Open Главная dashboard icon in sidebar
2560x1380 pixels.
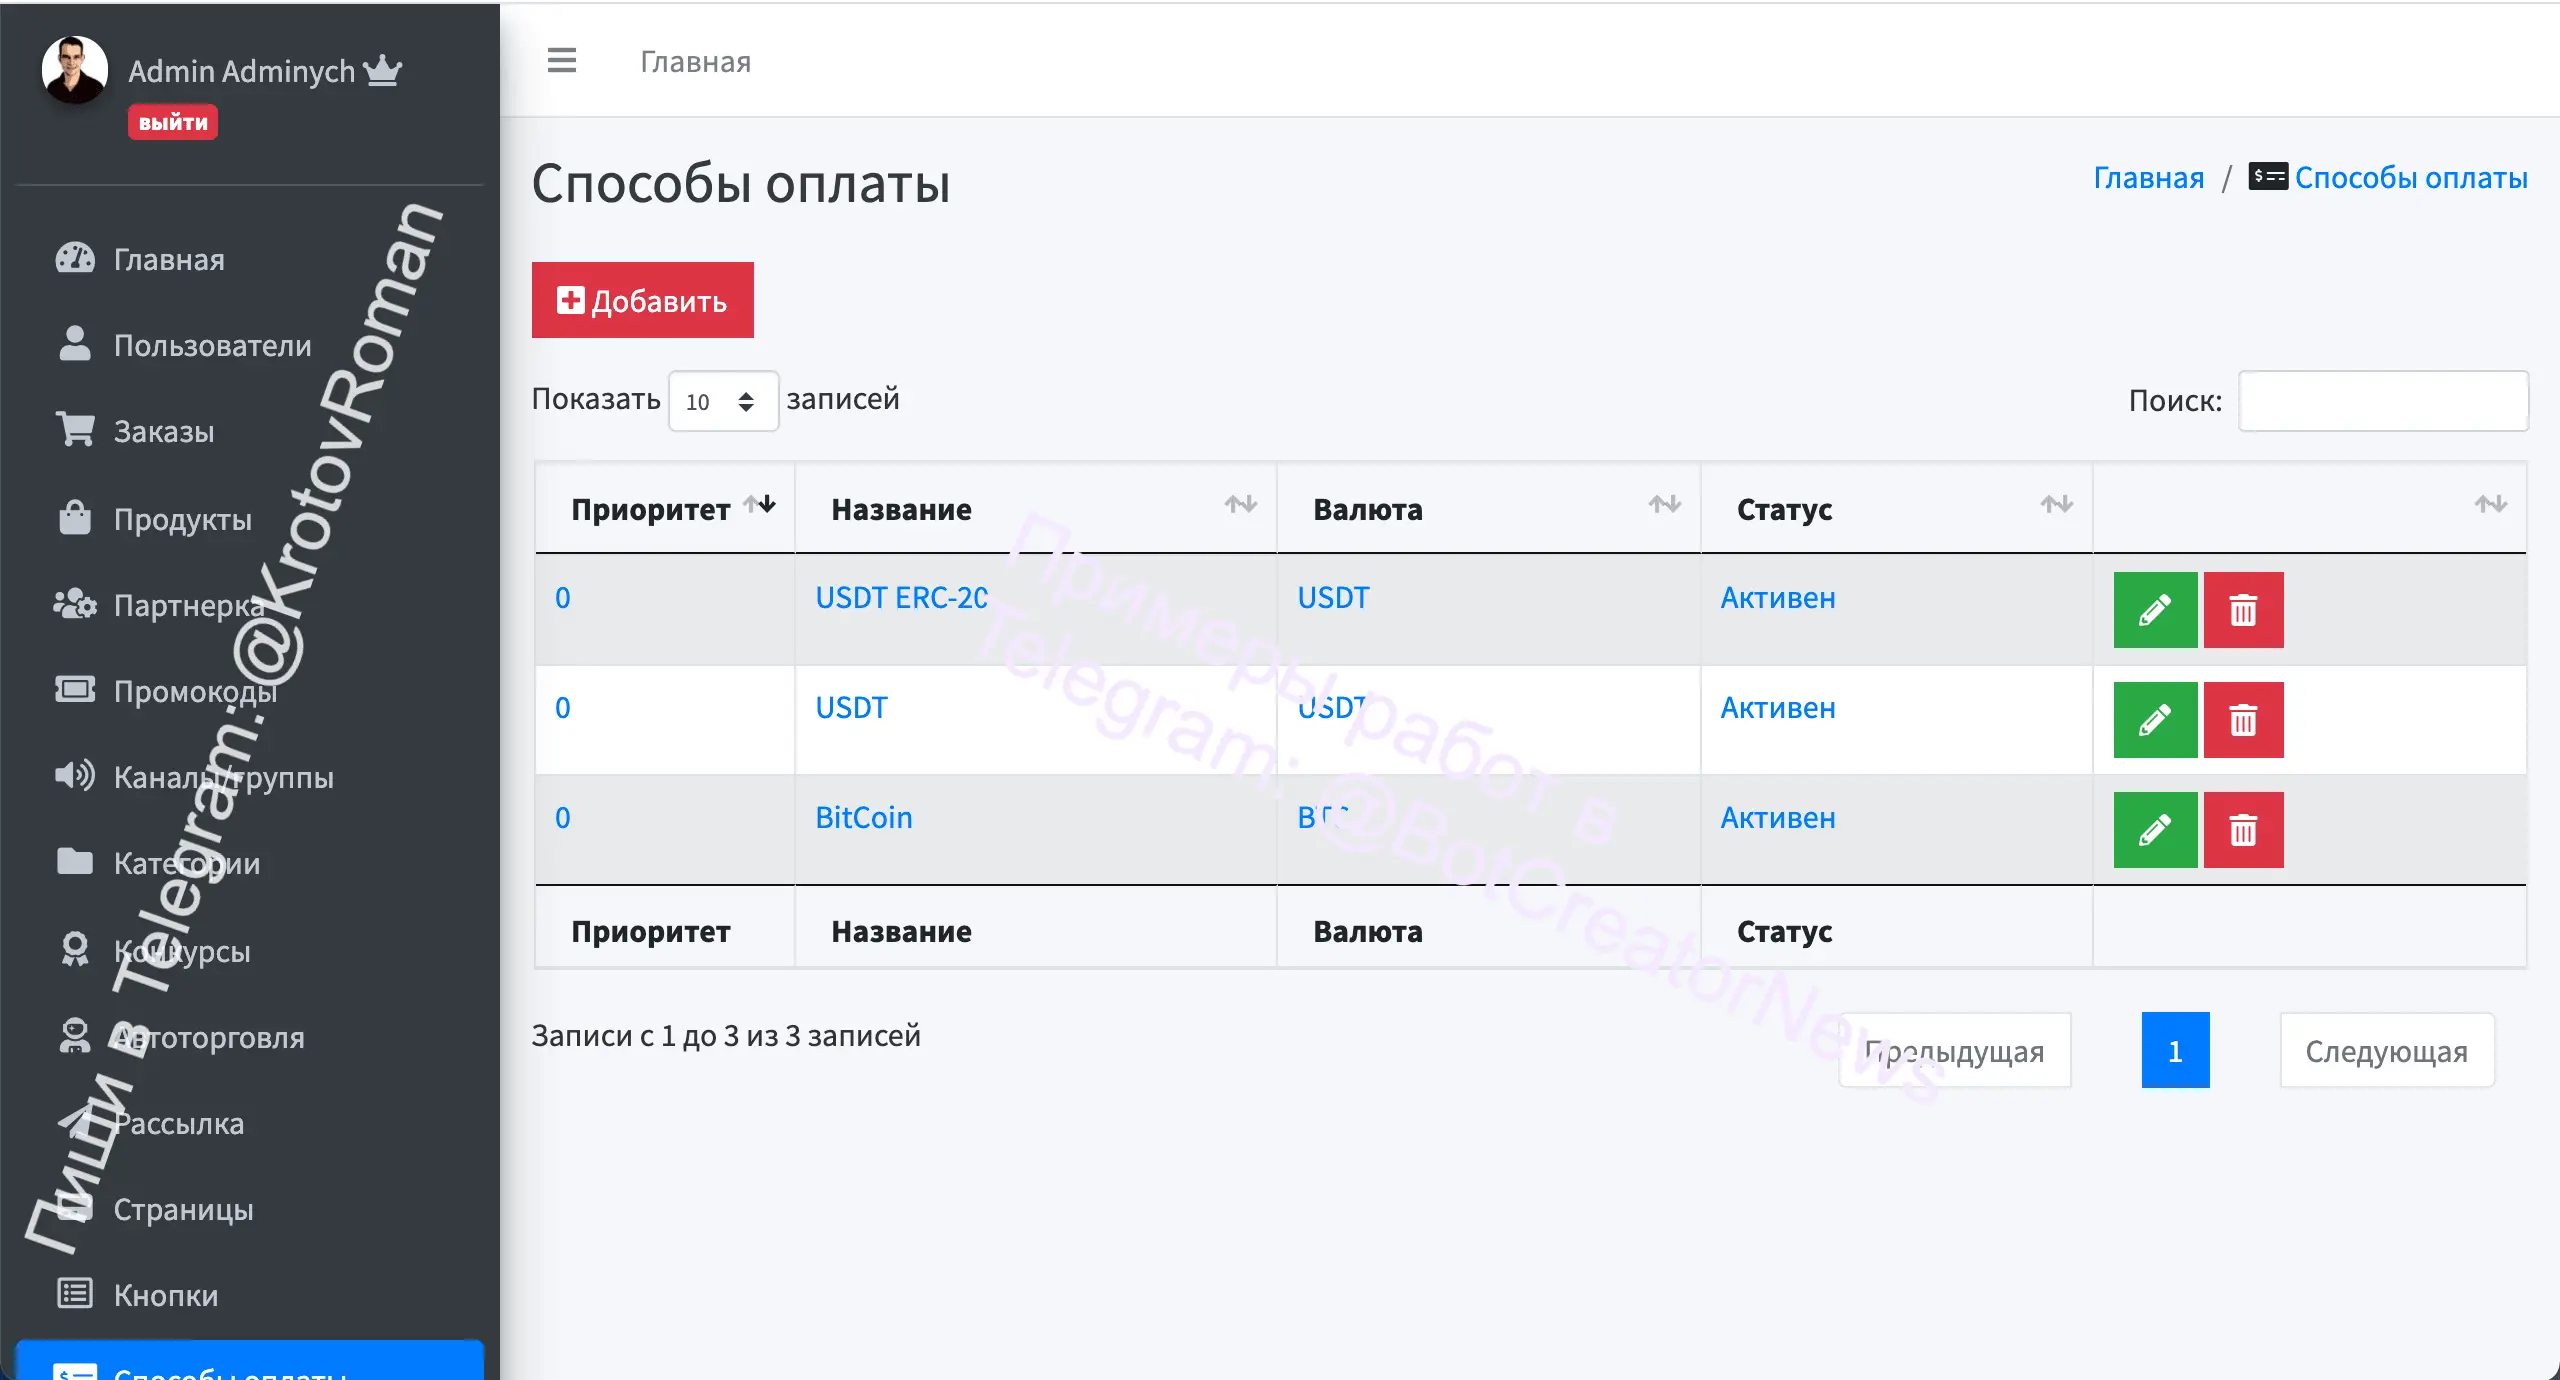(x=75, y=259)
